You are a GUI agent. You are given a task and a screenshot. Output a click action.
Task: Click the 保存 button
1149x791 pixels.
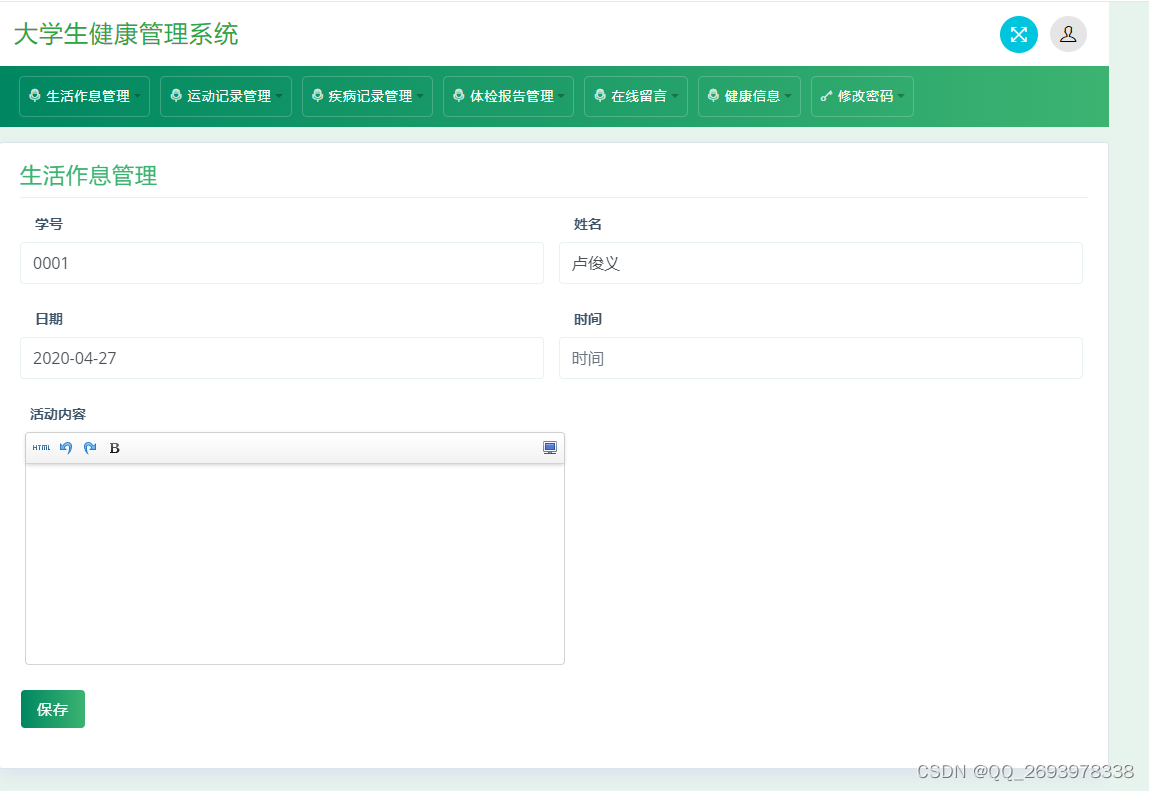pos(53,709)
